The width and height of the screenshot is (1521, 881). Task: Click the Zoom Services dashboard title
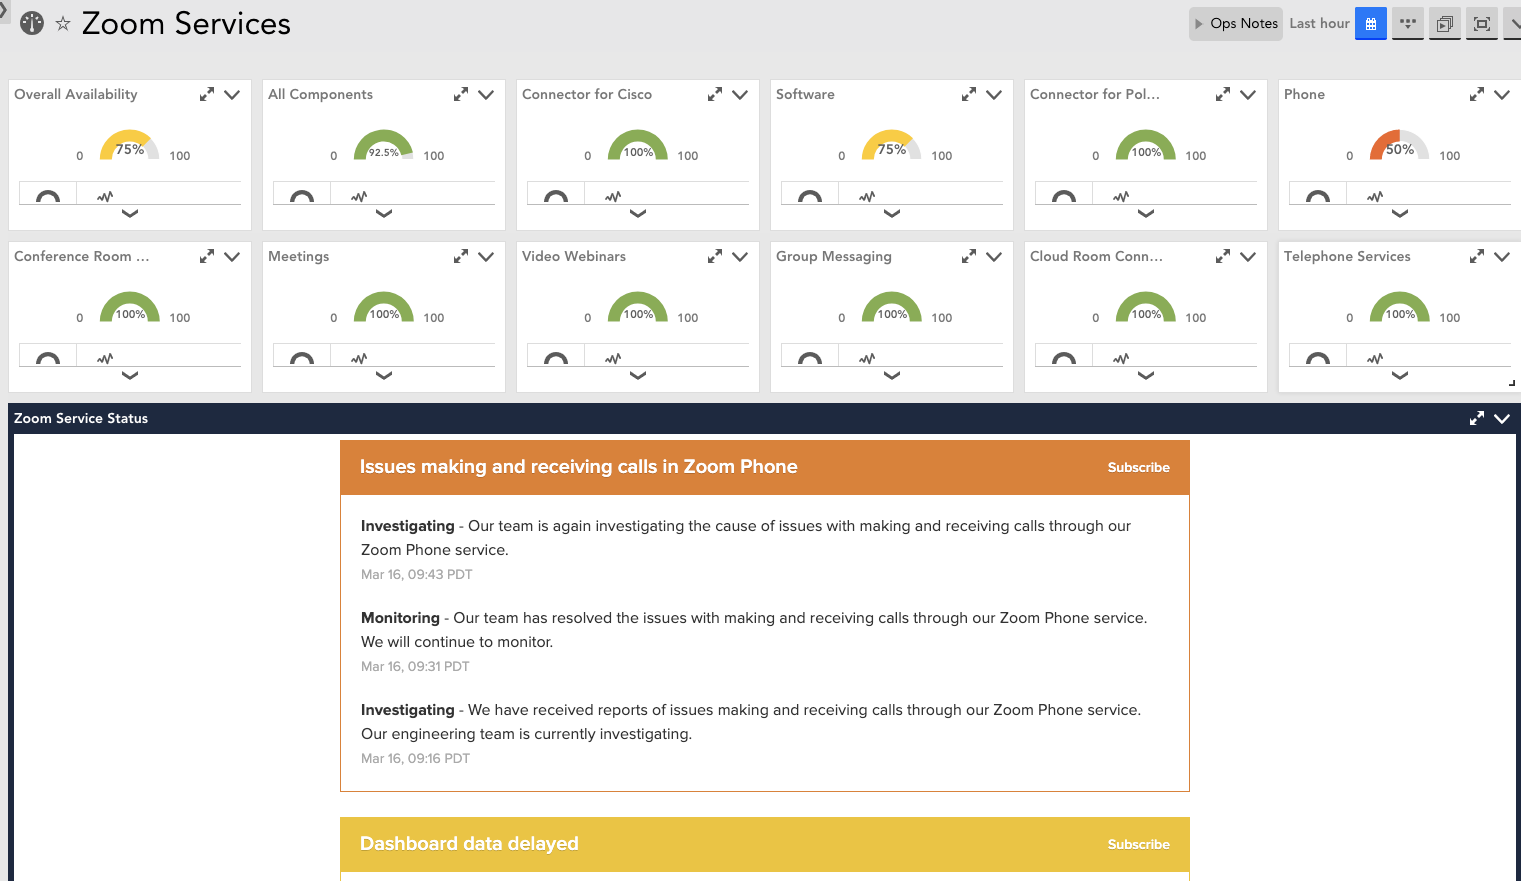click(186, 23)
